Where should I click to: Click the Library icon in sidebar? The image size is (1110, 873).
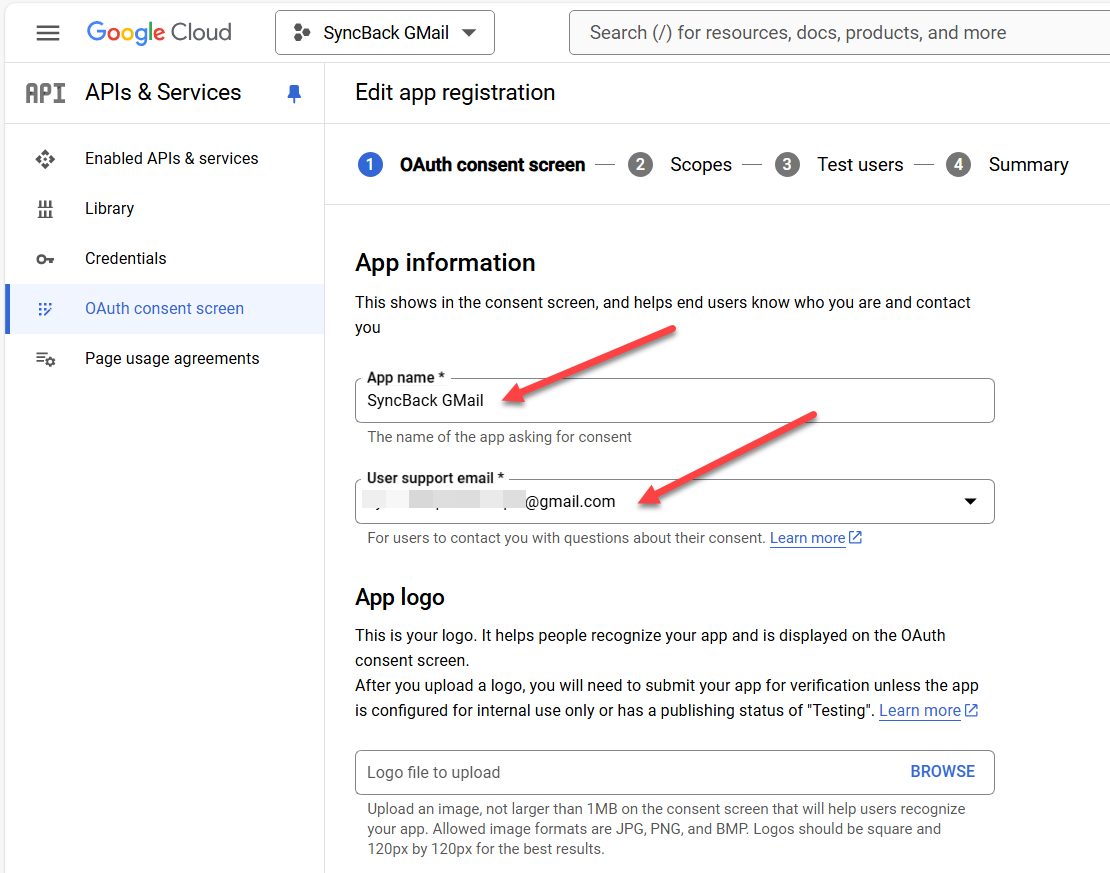(45, 209)
